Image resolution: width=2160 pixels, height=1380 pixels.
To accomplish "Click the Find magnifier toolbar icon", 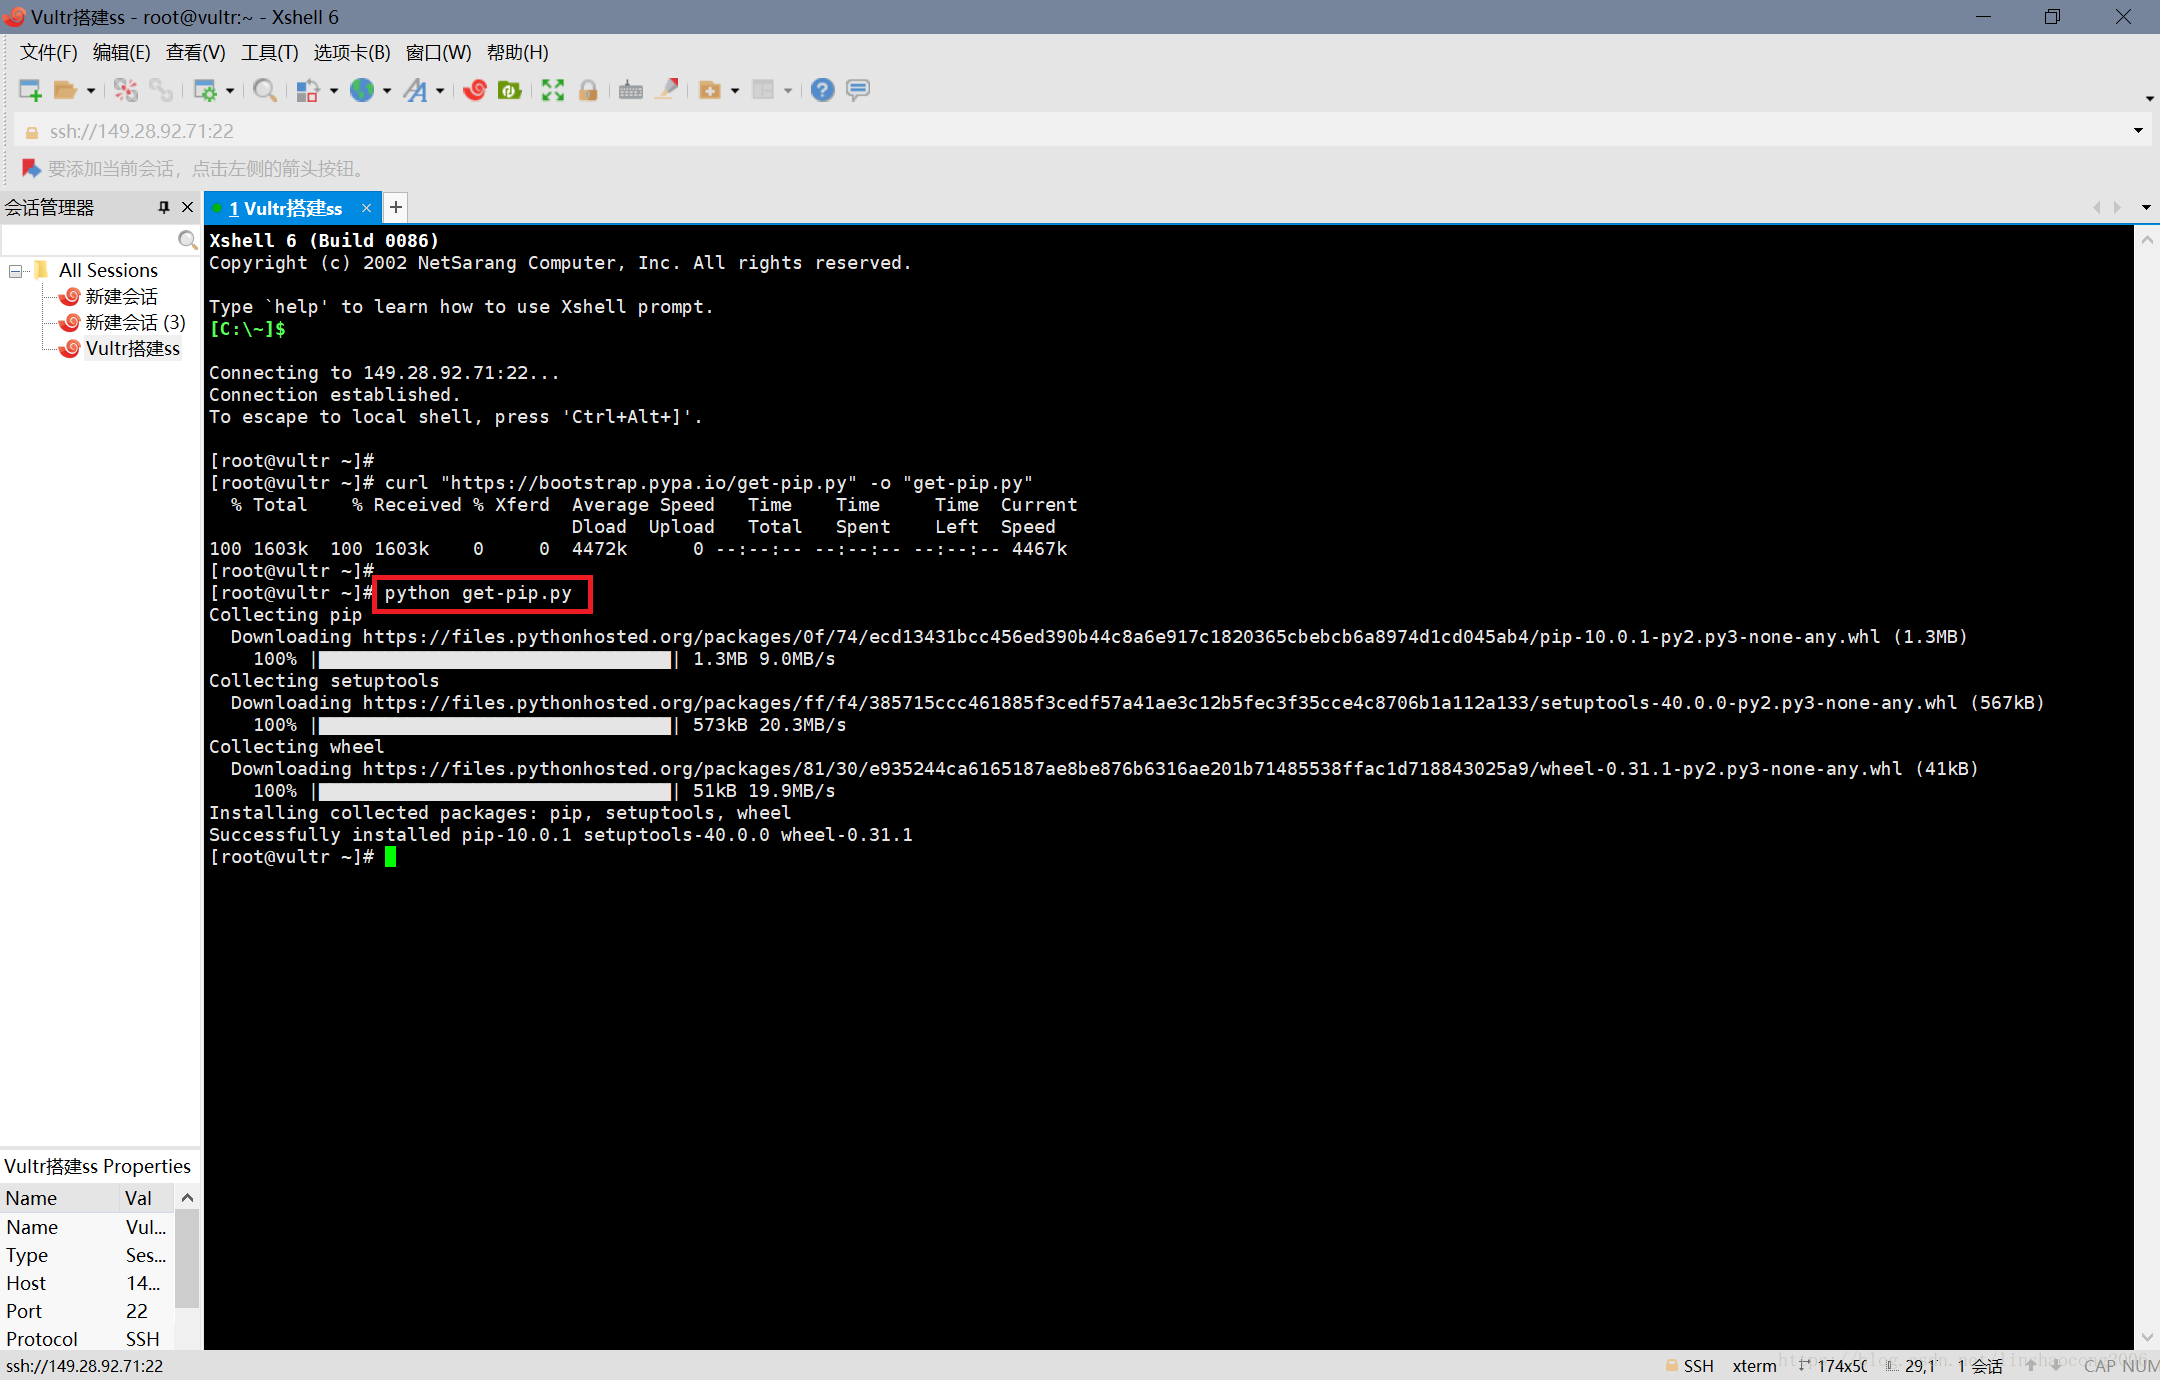I will 264,90.
